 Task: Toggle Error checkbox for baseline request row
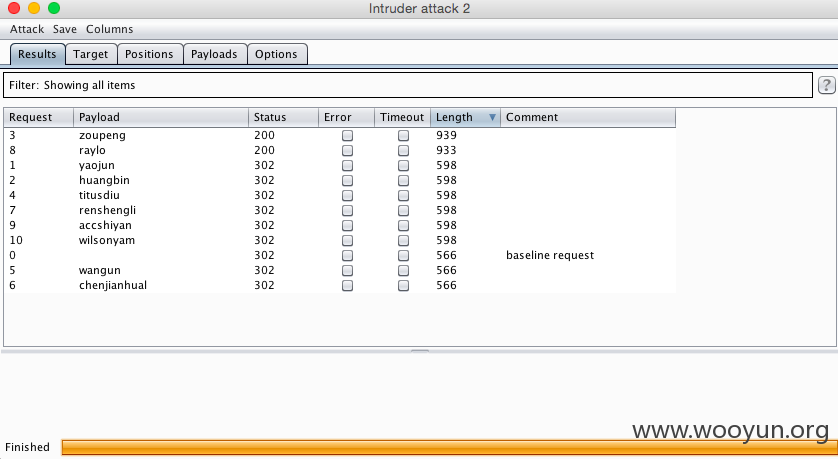point(347,255)
